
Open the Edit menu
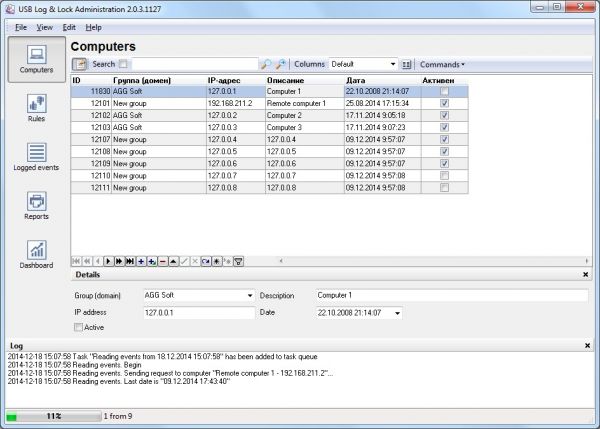pos(68,27)
